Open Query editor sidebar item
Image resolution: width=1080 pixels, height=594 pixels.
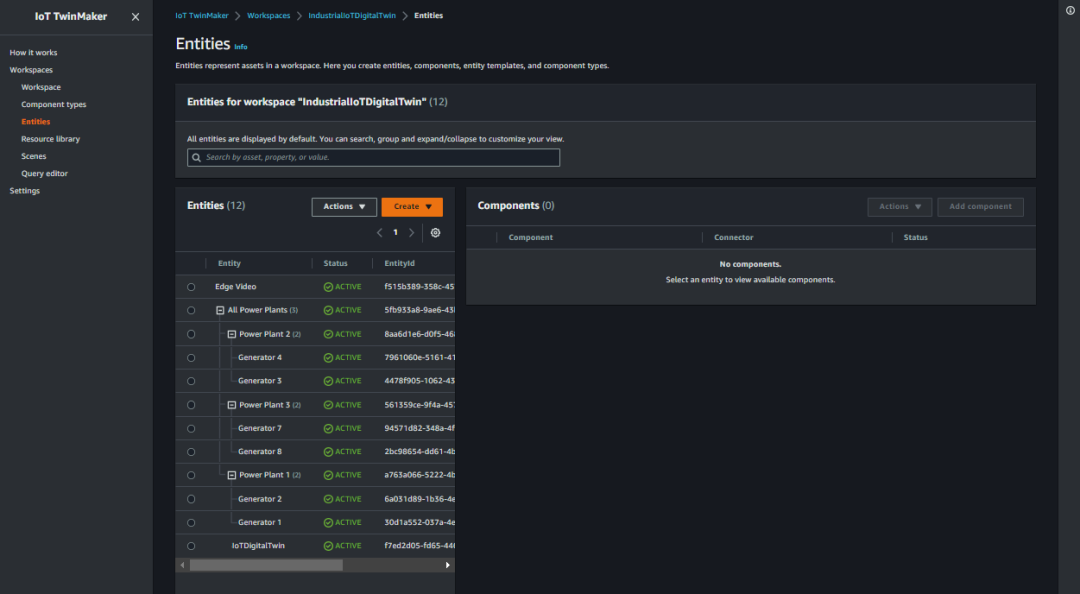45,173
